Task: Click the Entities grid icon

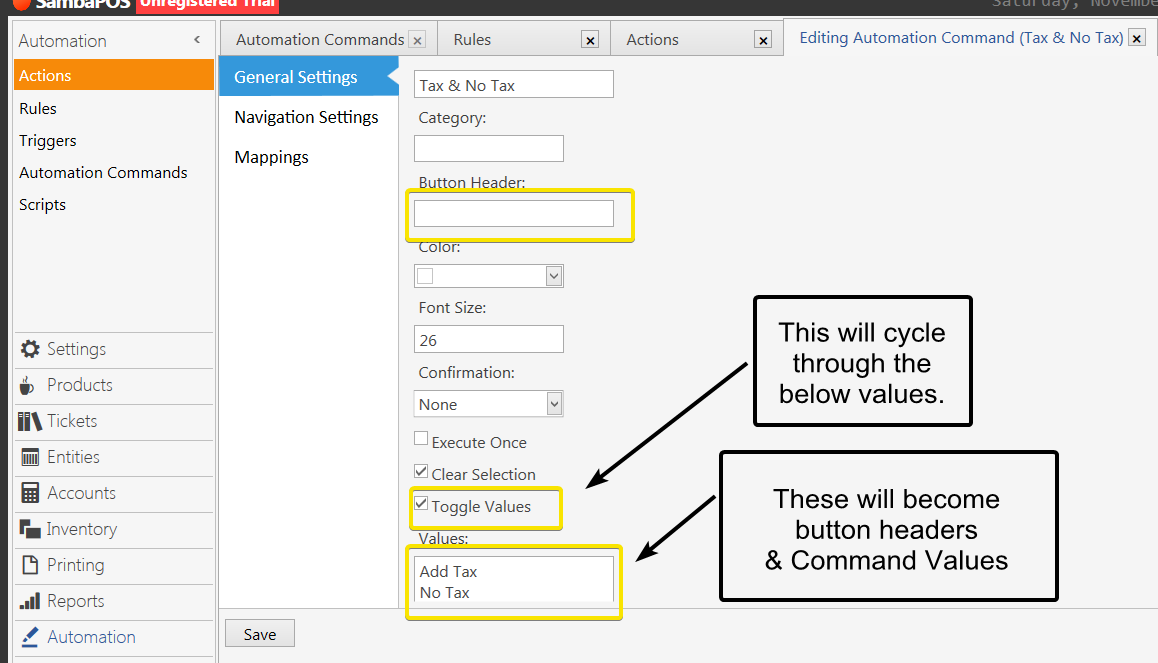Action: tap(29, 457)
